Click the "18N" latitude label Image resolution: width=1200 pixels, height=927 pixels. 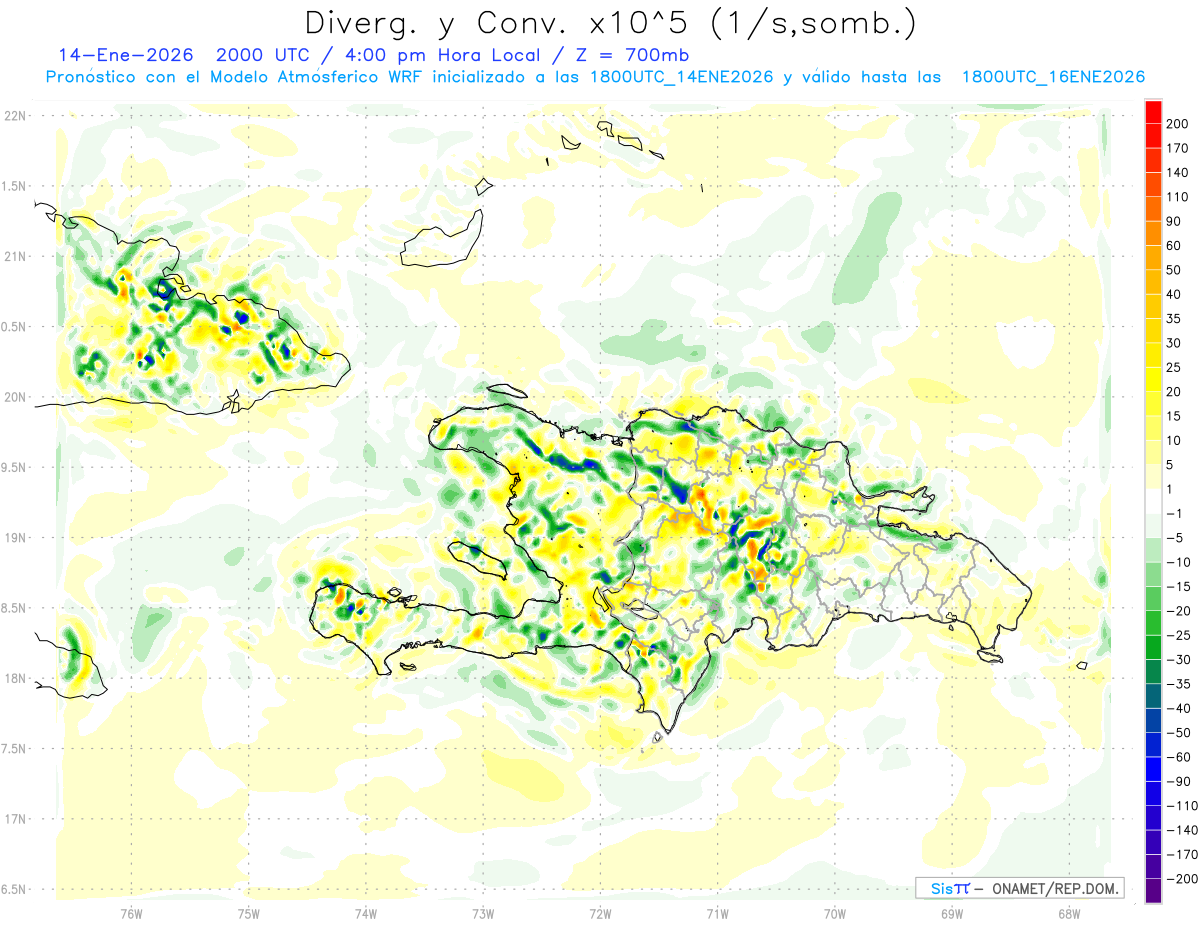point(15,678)
